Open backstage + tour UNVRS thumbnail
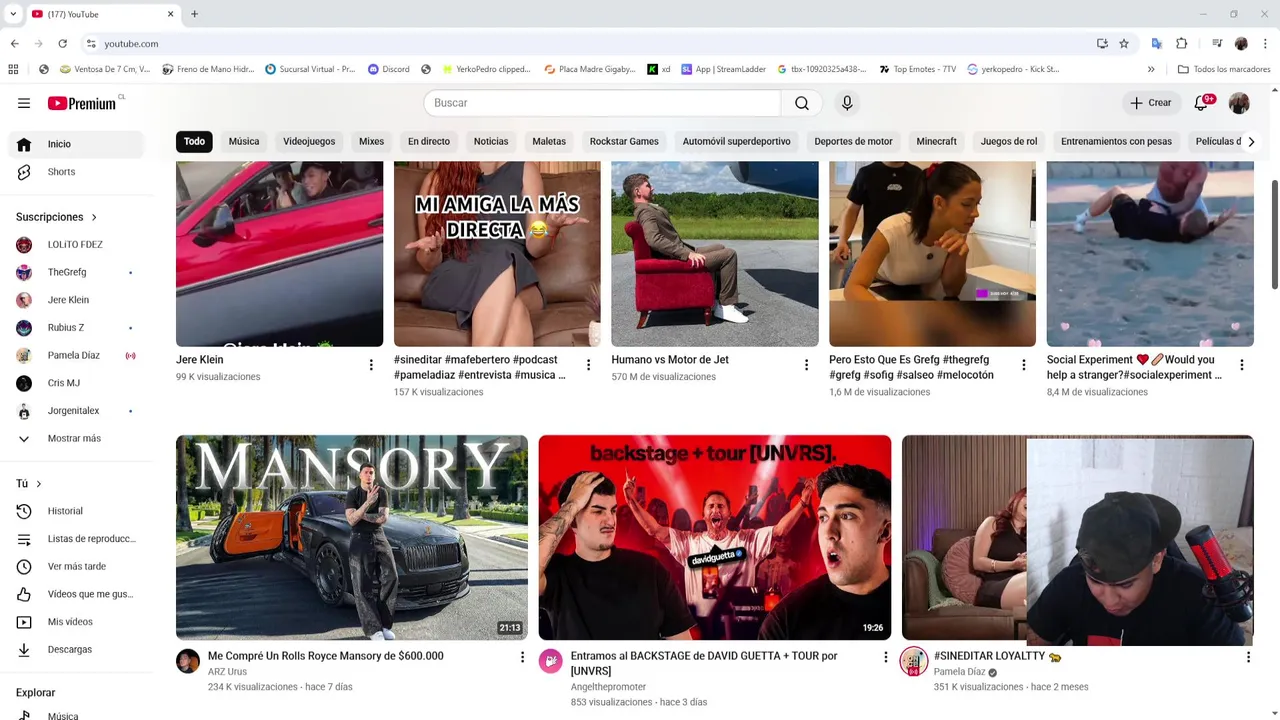 tap(715, 538)
